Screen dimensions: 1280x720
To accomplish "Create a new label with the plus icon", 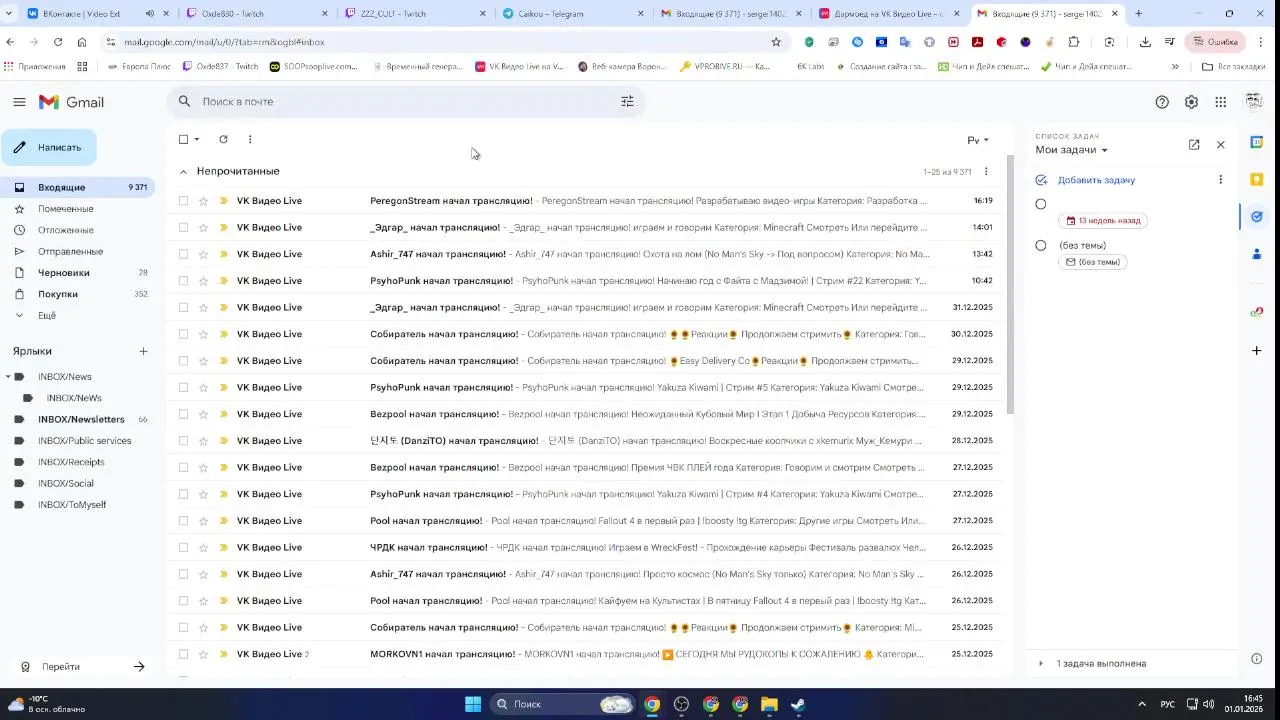I will pyautogui.click(x=143, y=351).
